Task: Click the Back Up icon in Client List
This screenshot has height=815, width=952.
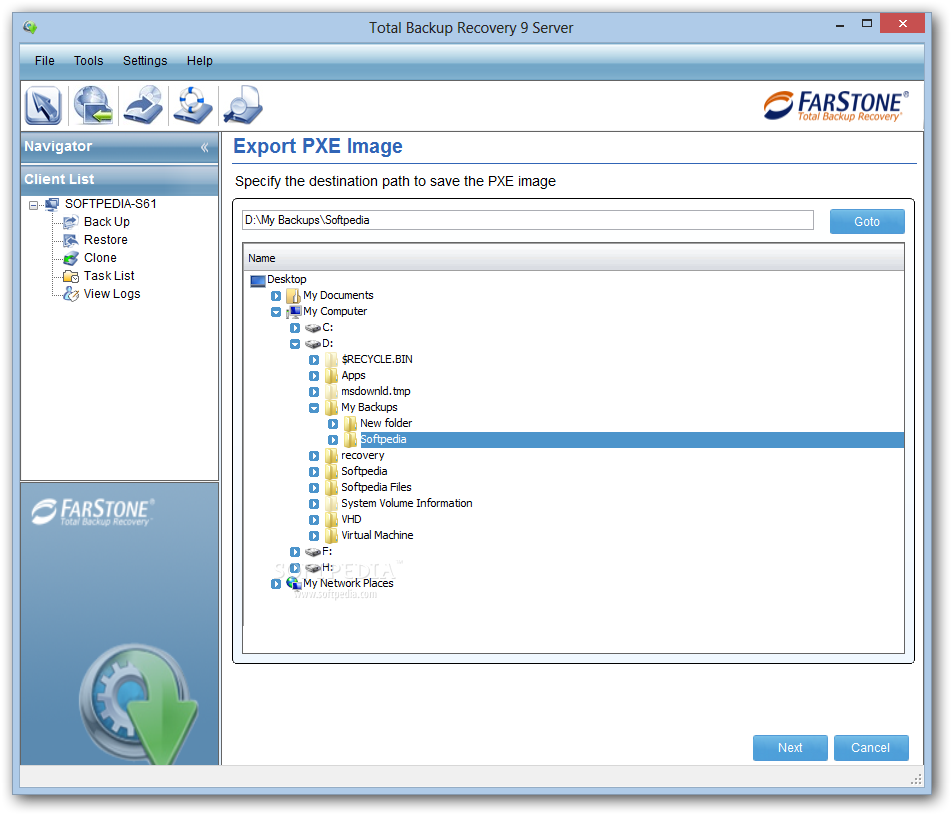Action: click(x=71, y=222)
